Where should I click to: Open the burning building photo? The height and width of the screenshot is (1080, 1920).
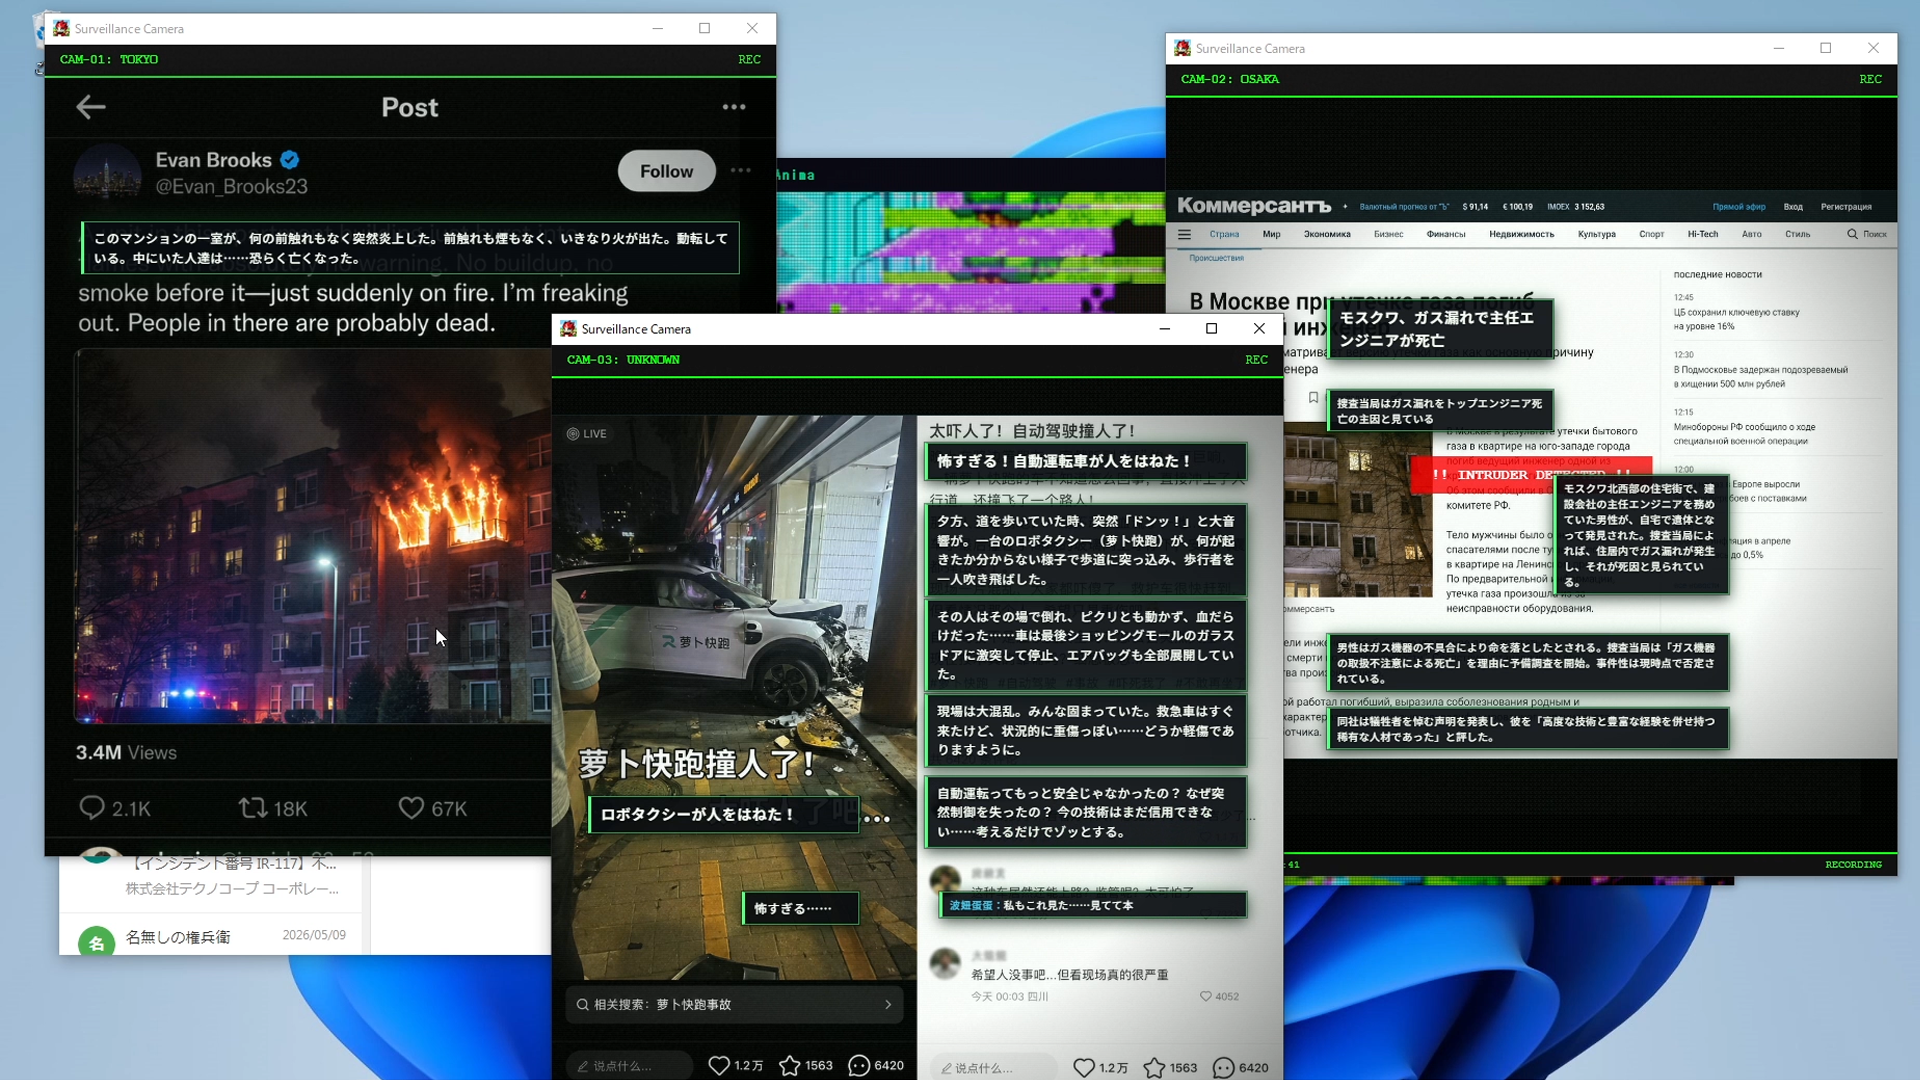coord(313,536)
